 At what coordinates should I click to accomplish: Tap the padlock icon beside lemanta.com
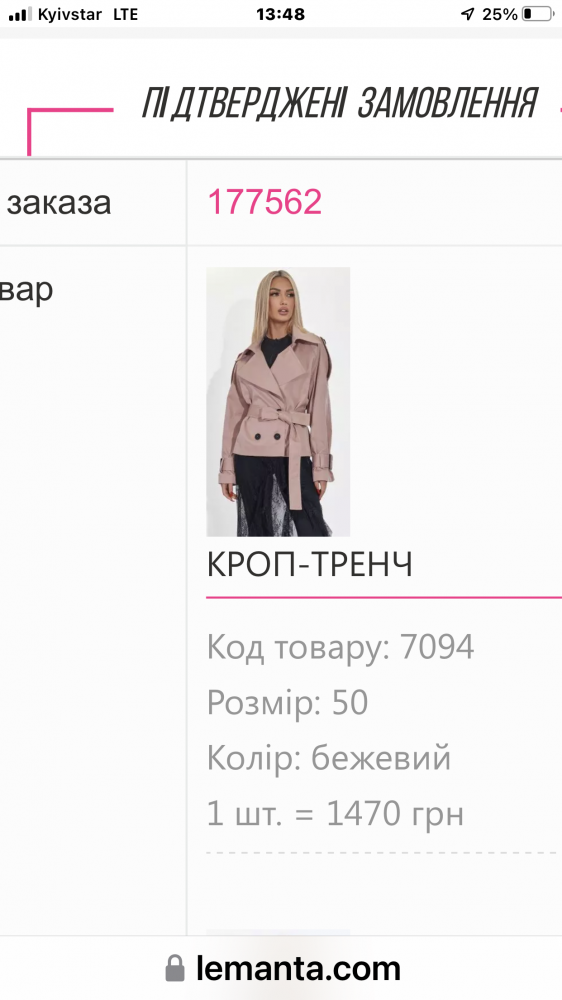tap(175, 968)
